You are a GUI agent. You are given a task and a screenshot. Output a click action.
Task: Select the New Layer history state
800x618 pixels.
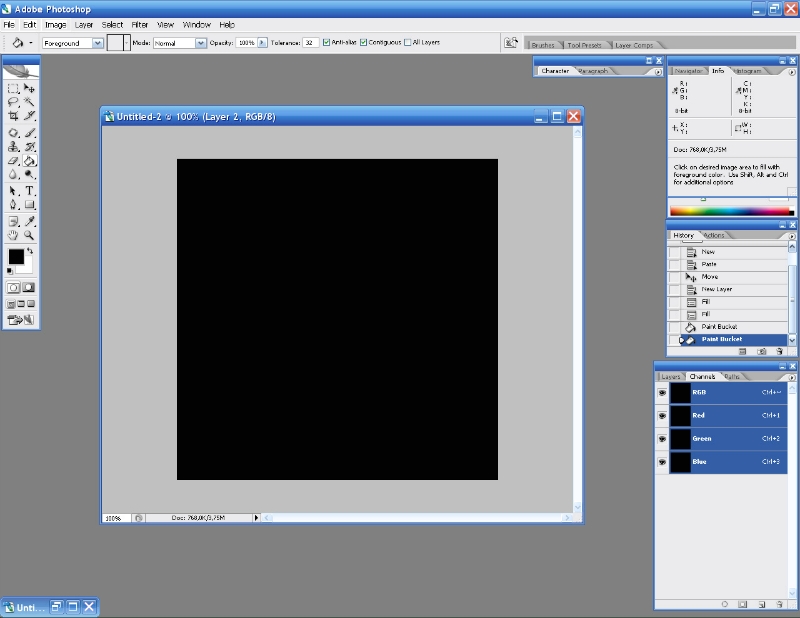[x=716, y=289]
